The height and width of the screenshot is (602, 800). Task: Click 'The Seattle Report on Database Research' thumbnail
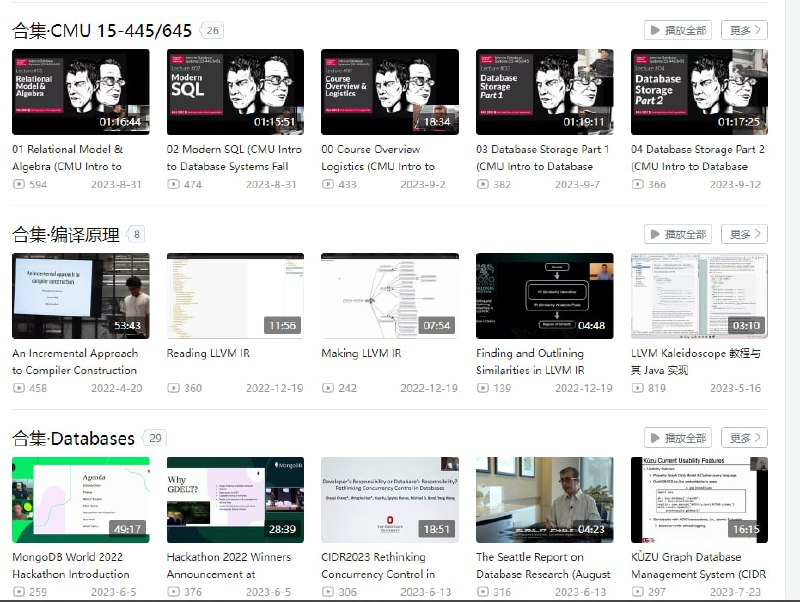(x=544, y=498)
